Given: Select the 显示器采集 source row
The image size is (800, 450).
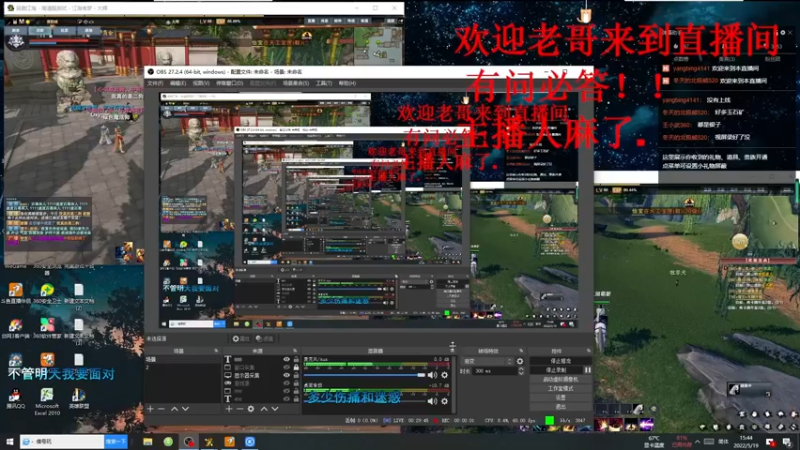Looking at the screenshot, I should pyautogui.click(x=261, y=375).
